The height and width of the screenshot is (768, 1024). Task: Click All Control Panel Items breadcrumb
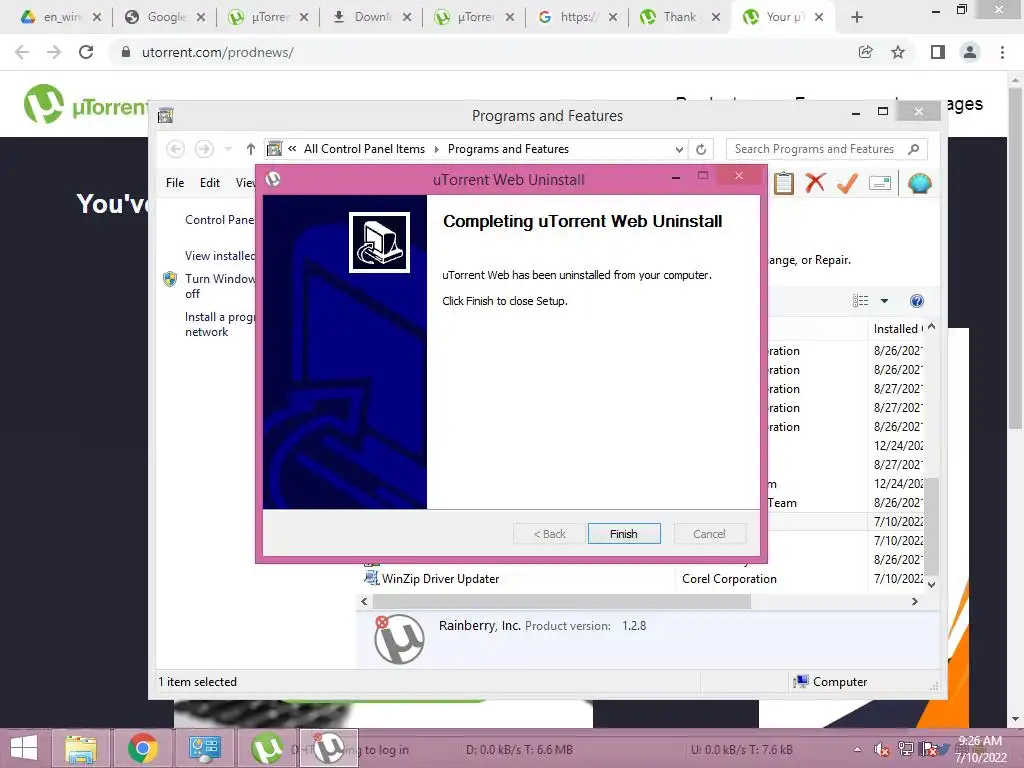point(364,149)
